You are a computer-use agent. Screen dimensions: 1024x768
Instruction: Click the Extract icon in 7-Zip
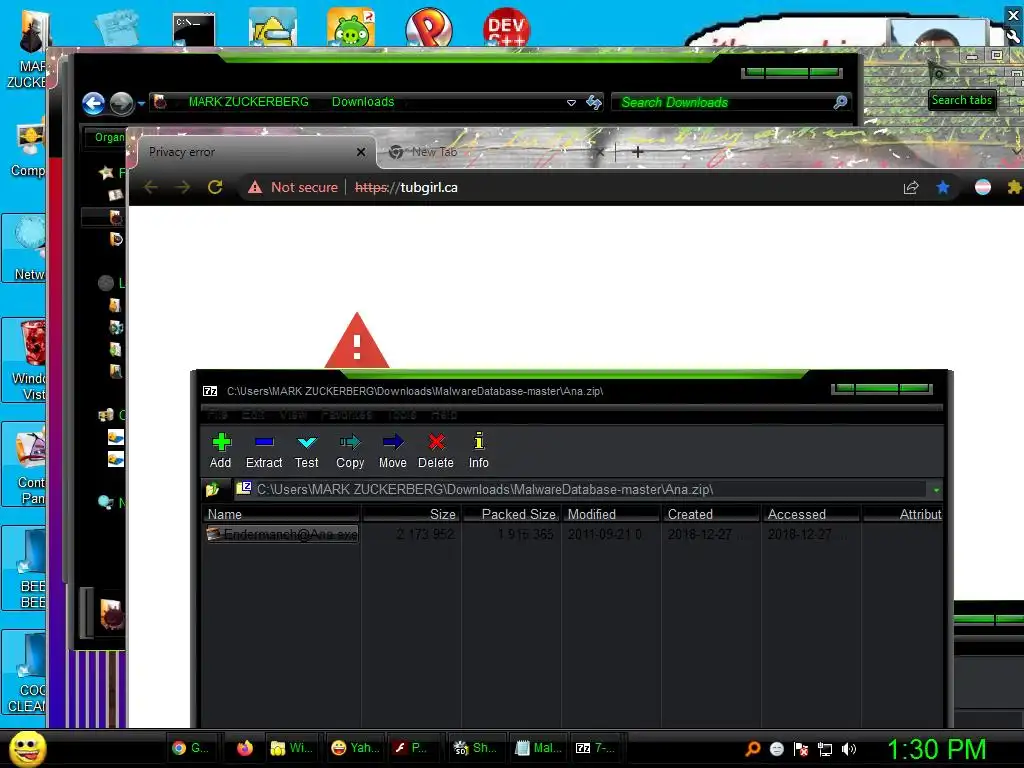click(264, 450)
